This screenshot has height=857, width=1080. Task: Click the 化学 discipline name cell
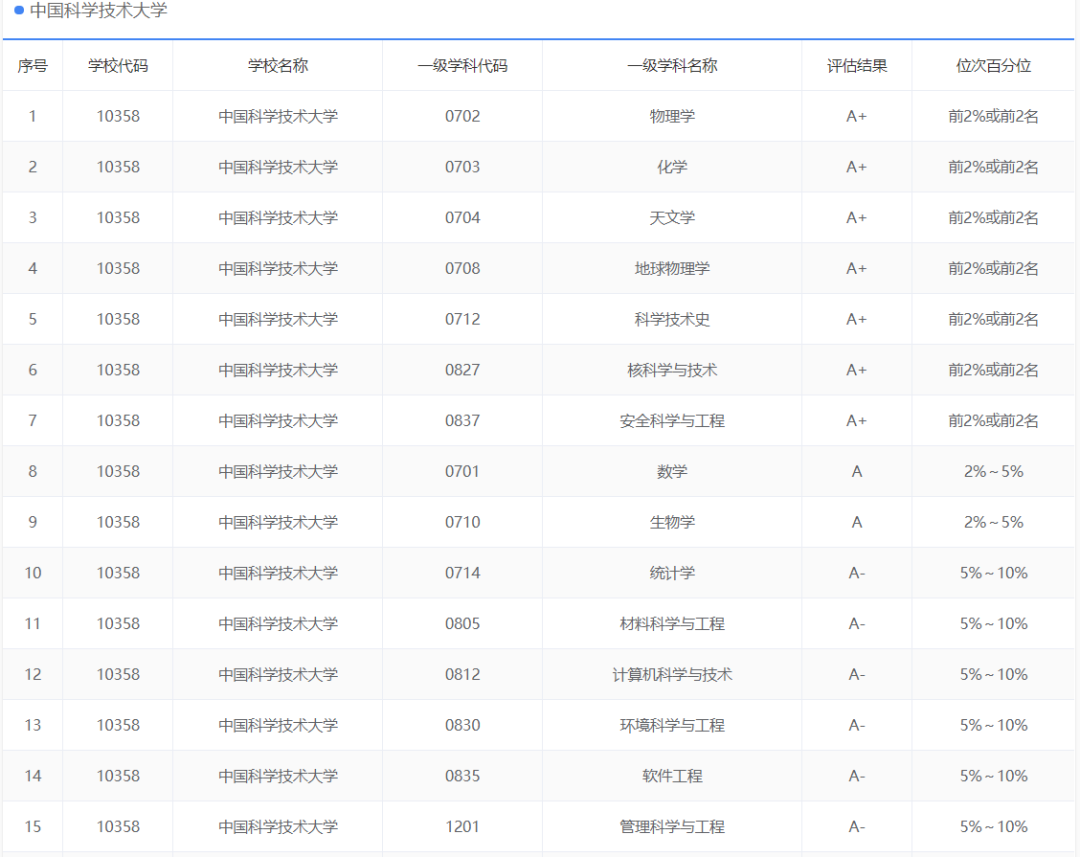click(672, 167)
